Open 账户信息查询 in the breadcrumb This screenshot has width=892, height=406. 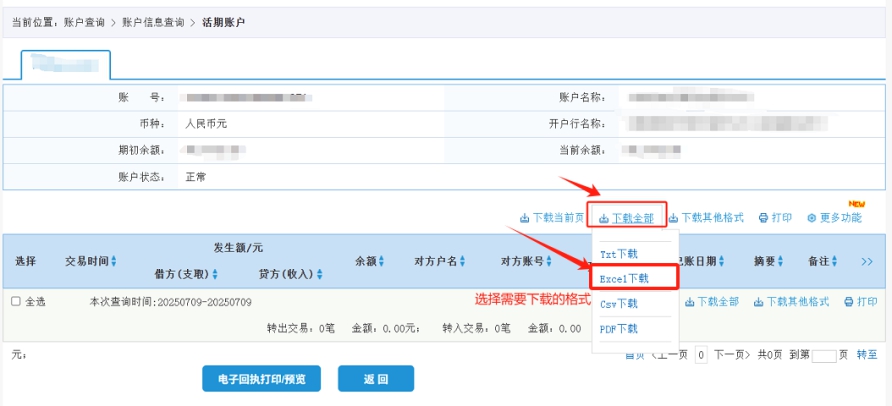click(154, 23)
